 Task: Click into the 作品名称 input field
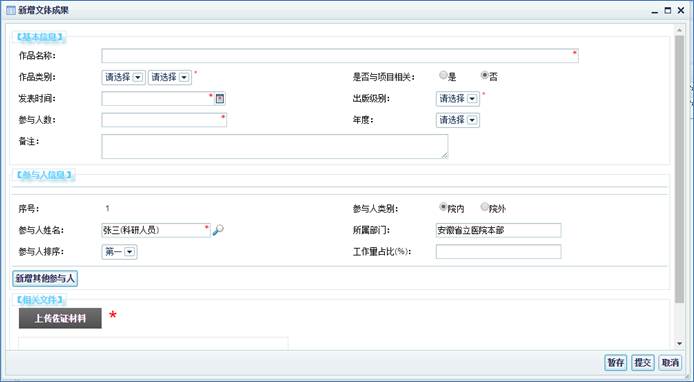point(340,56)
